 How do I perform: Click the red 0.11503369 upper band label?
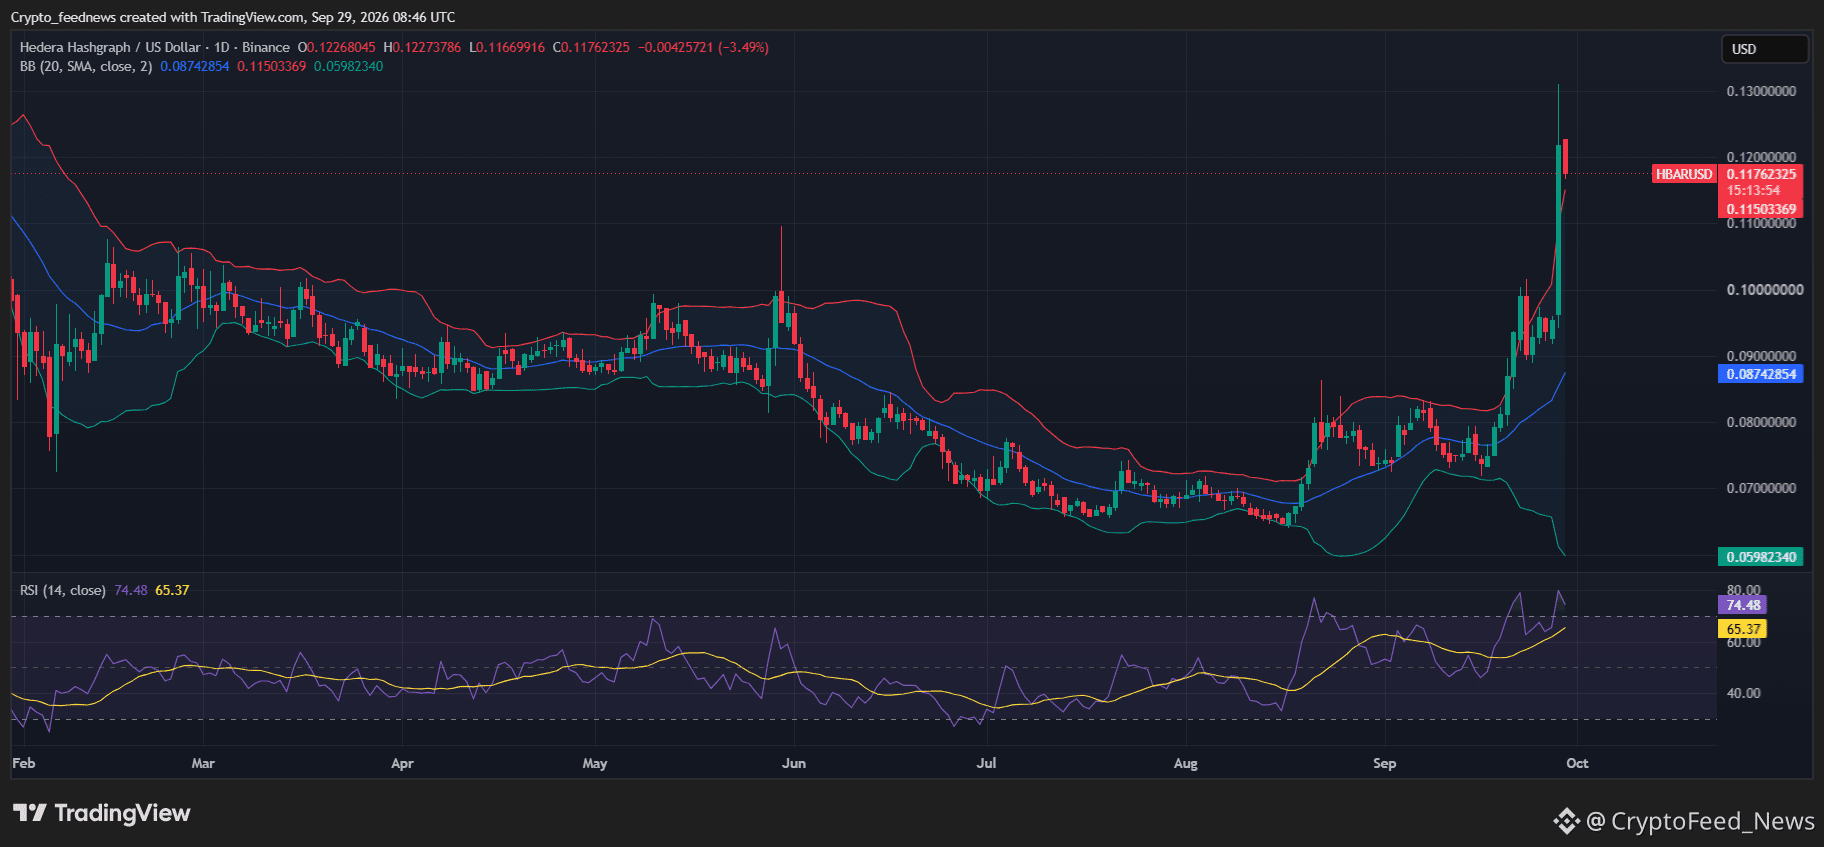1761,209
